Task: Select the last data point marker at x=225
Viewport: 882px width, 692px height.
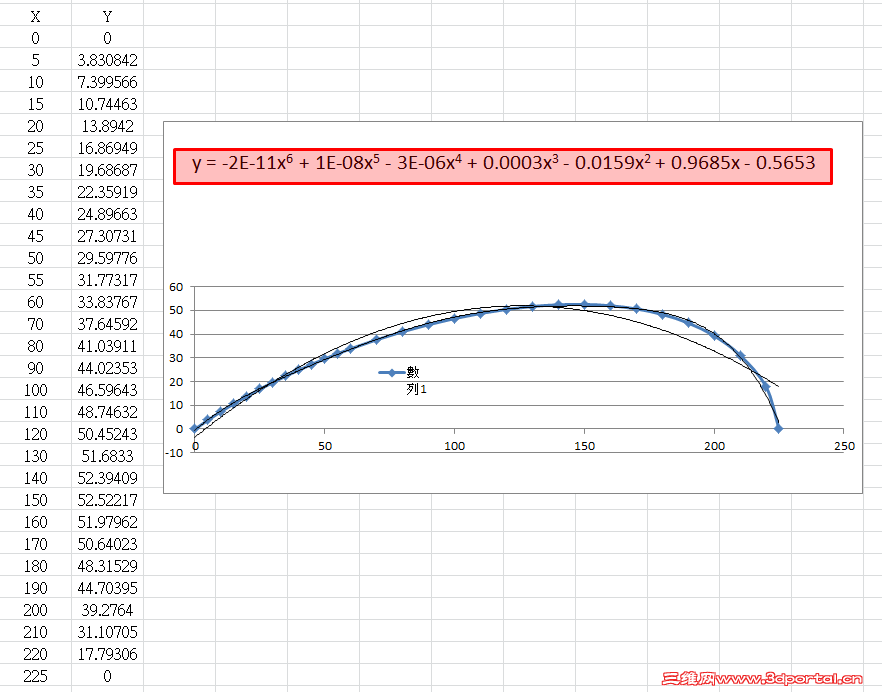Action: coord(778,429)
